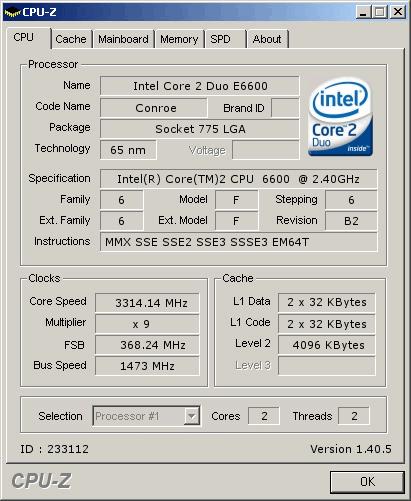Click the Specification text field
This screenshot has height=501, width=411.
(239, 179)
